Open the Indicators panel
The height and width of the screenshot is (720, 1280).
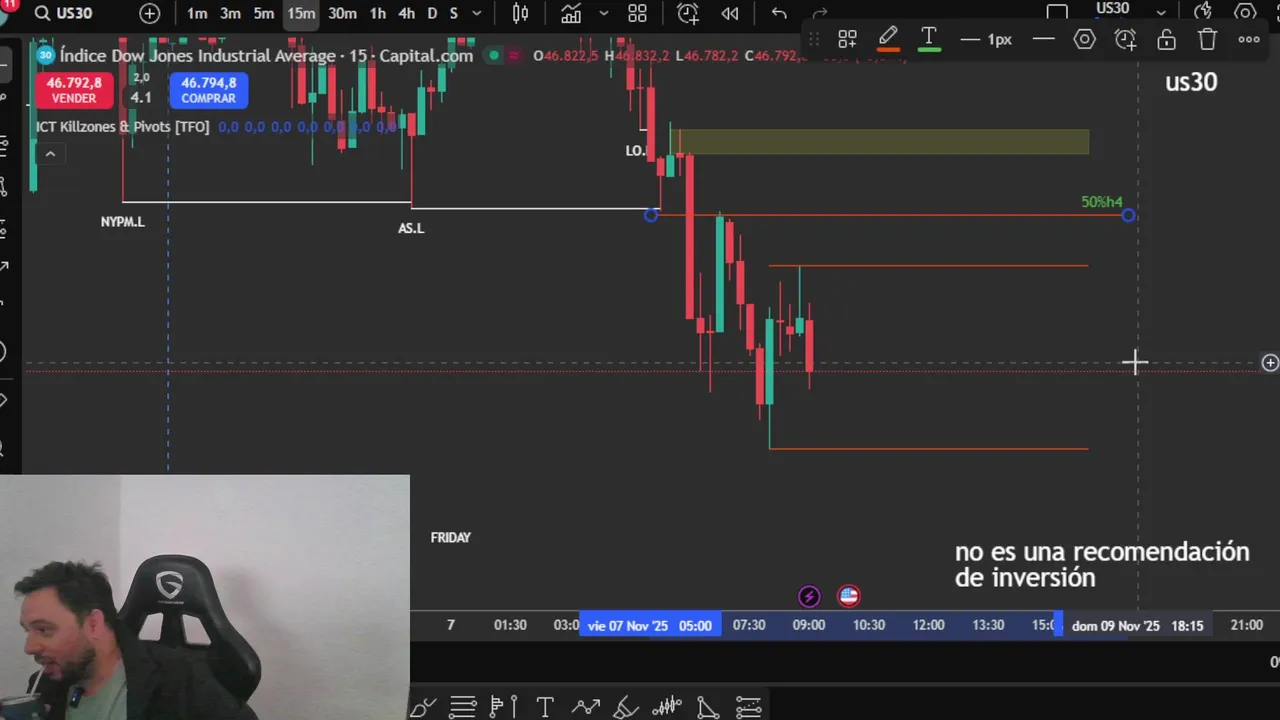point(571,13)
